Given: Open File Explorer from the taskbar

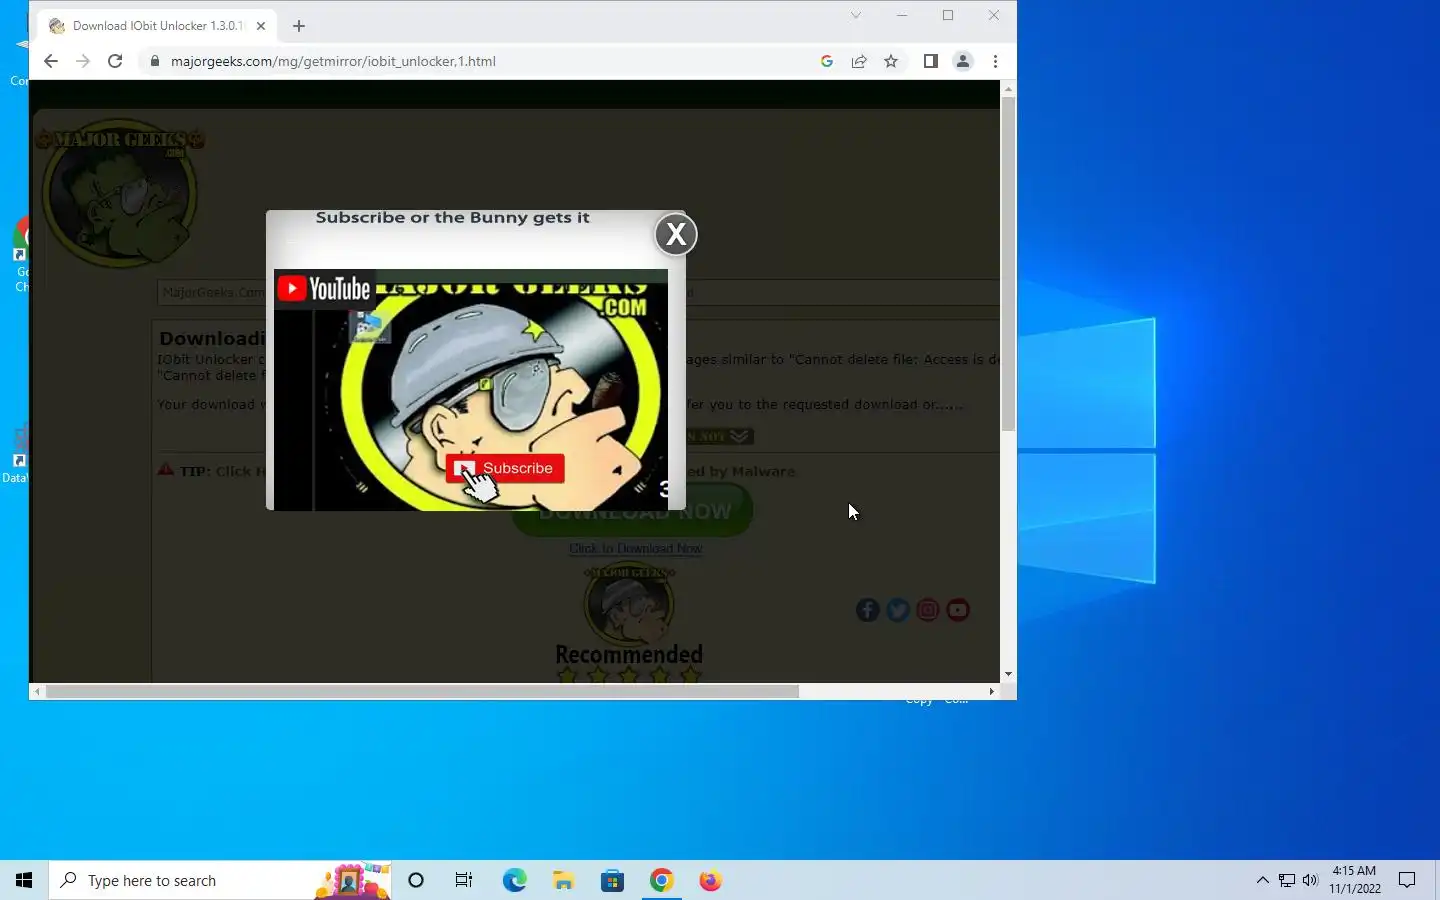Looking at the screenshot, I should click(563, 880).
